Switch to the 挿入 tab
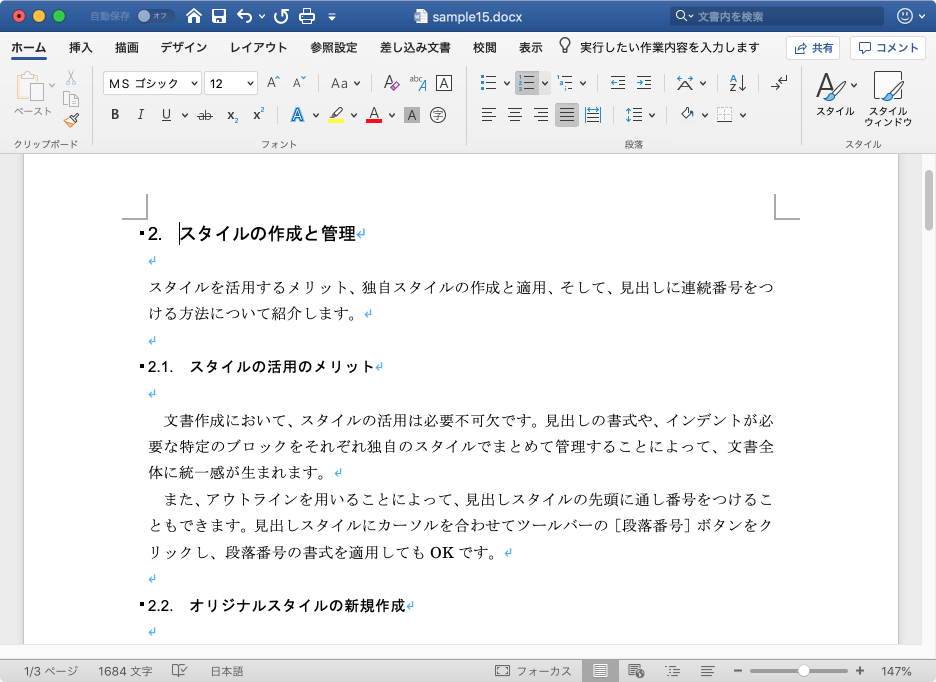The image size is (936, 682). [81, 48]
